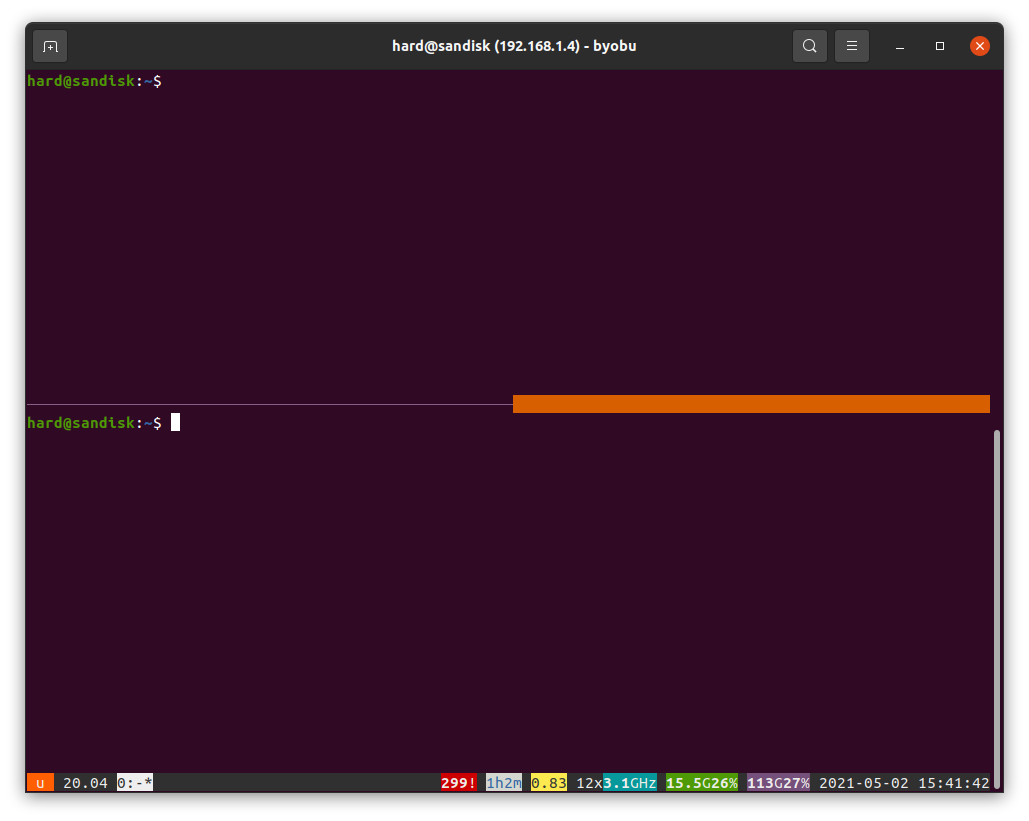Click the byobu logo indicator in status bar
This screenshot has width=1029, height=821.
pyautogui.click(x=40, y=783)
